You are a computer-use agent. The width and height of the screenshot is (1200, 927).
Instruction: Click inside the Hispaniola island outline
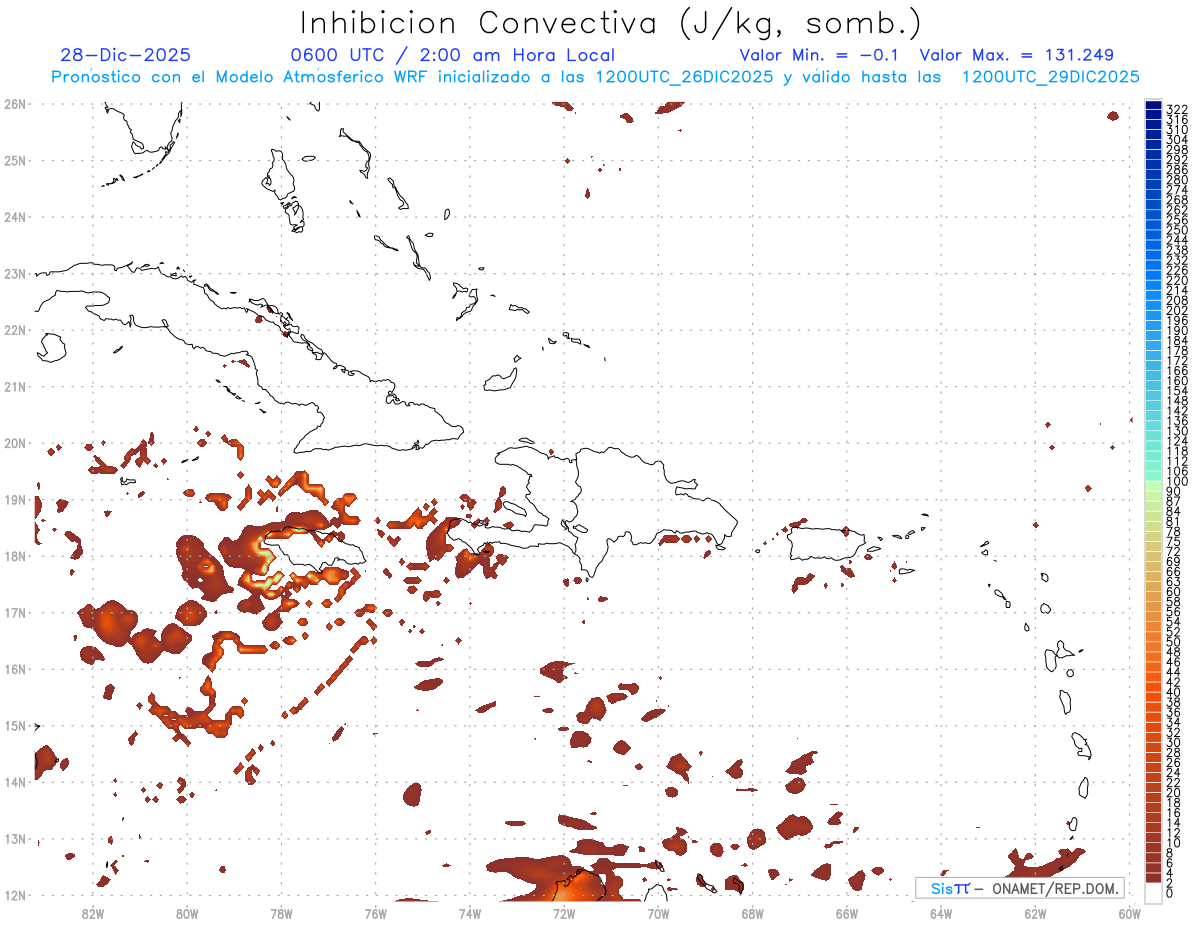(x=630, y=510)
